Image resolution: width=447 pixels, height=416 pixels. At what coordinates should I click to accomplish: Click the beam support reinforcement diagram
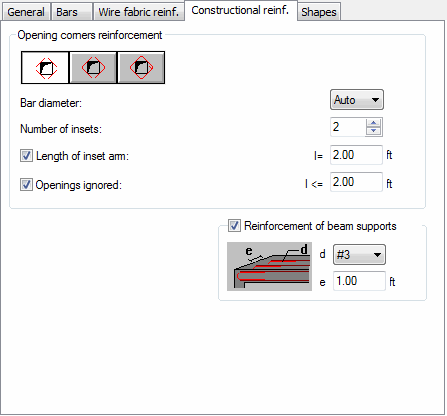point(269,267)
